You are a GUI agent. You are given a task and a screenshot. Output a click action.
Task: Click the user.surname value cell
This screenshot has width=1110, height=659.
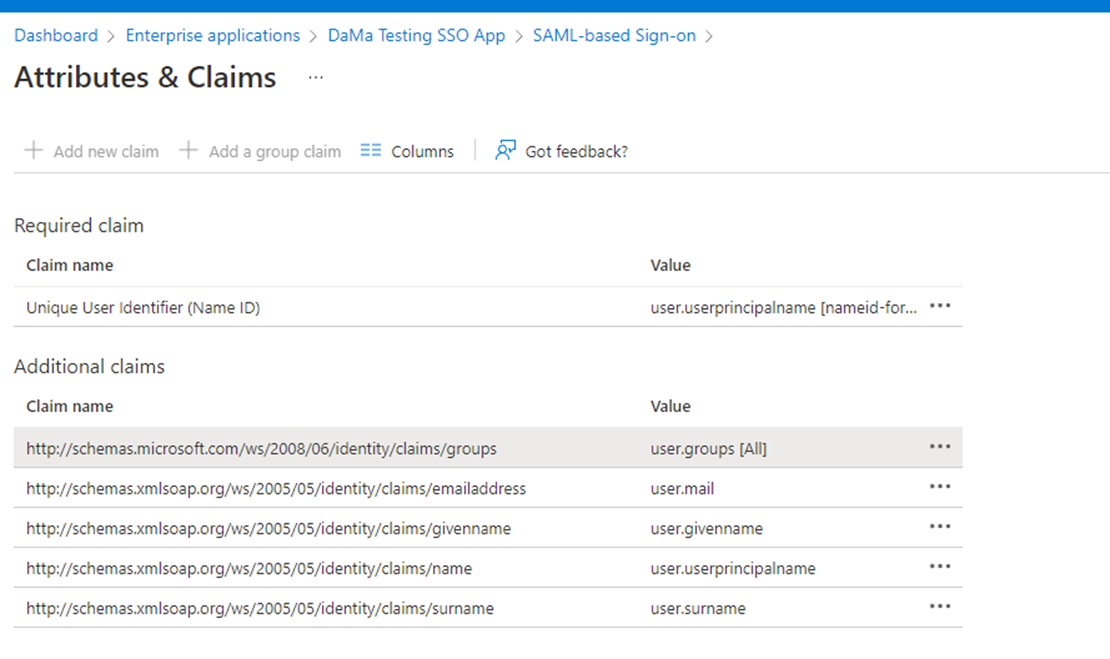click(x=698, y=609)
